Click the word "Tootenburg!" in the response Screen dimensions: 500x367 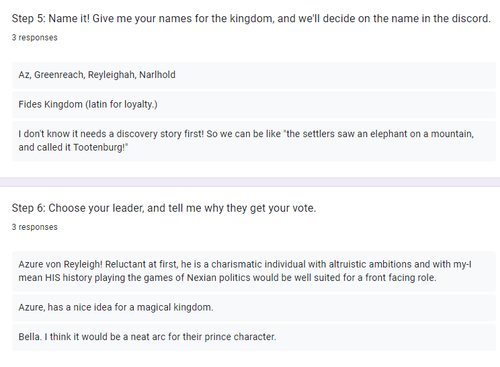click(101, 147)
